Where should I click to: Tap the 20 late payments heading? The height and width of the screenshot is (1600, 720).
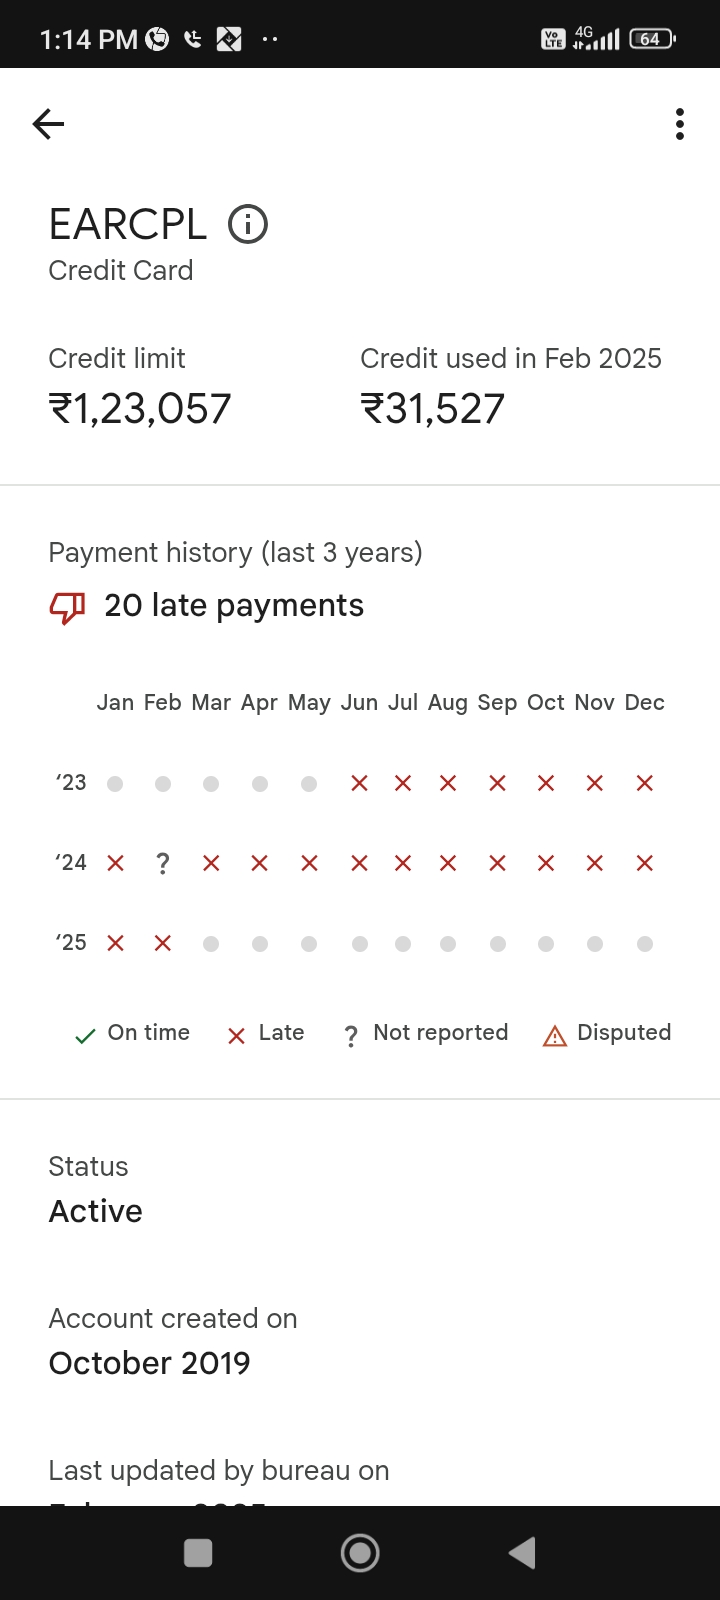(234, 606)
